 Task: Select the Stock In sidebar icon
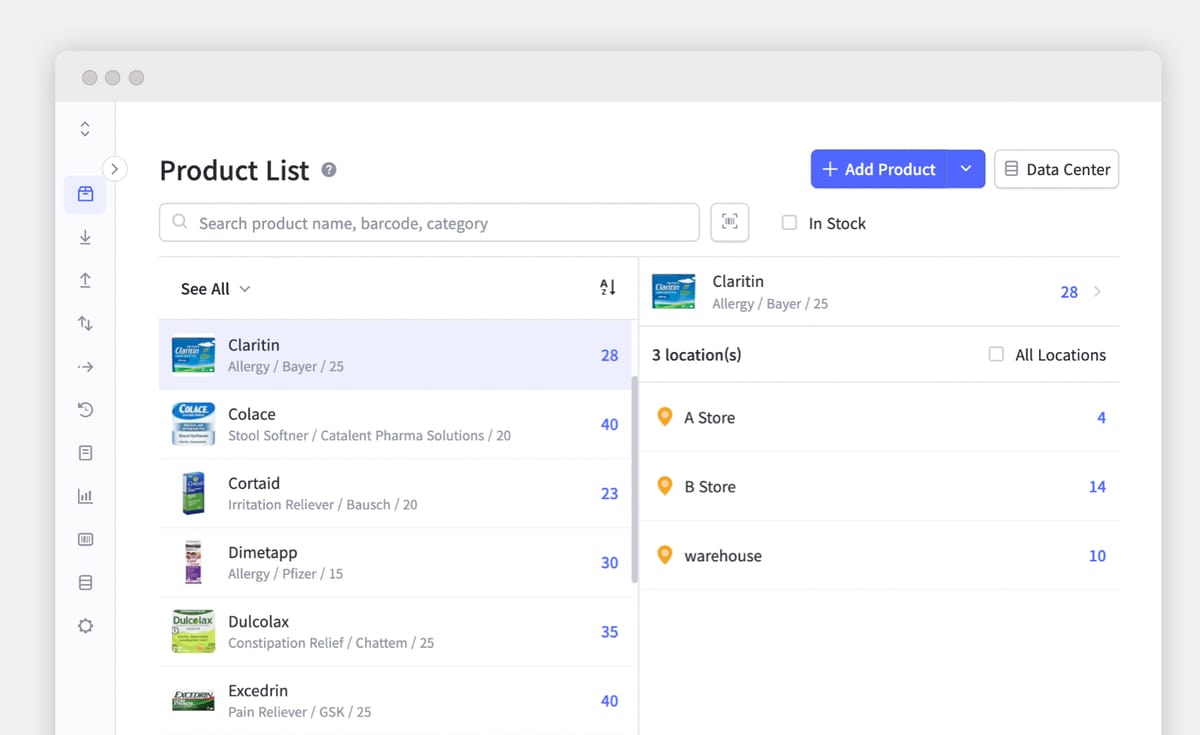[85, 237]
